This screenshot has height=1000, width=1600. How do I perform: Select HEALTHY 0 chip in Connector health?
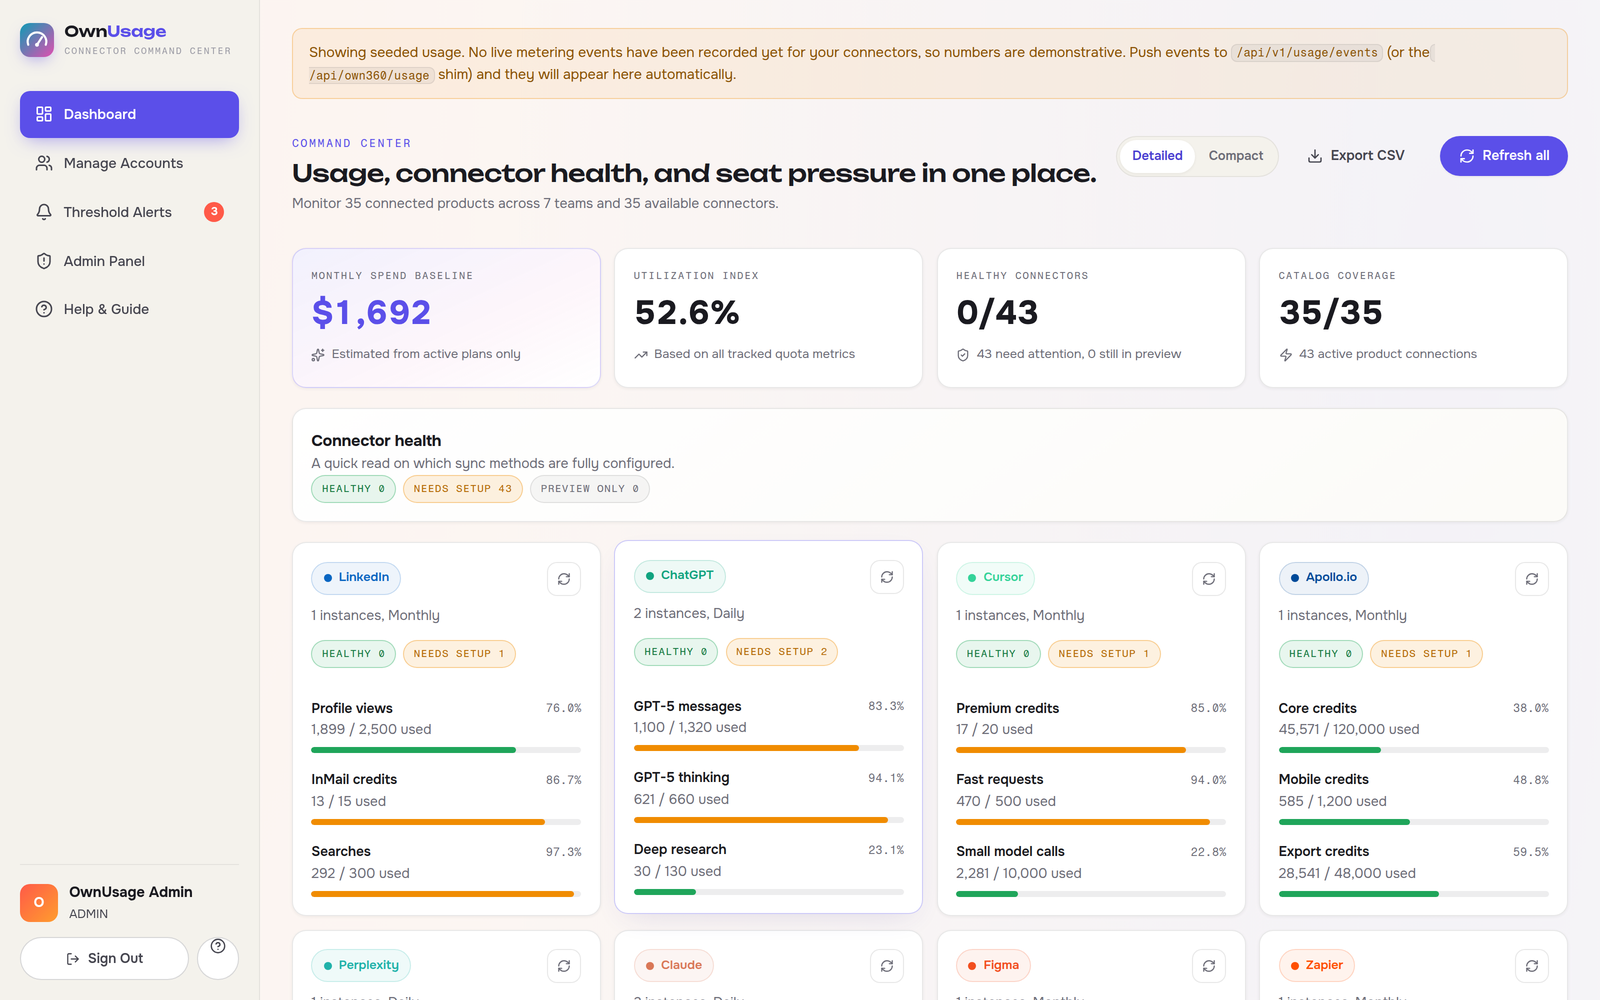[353, 489]
